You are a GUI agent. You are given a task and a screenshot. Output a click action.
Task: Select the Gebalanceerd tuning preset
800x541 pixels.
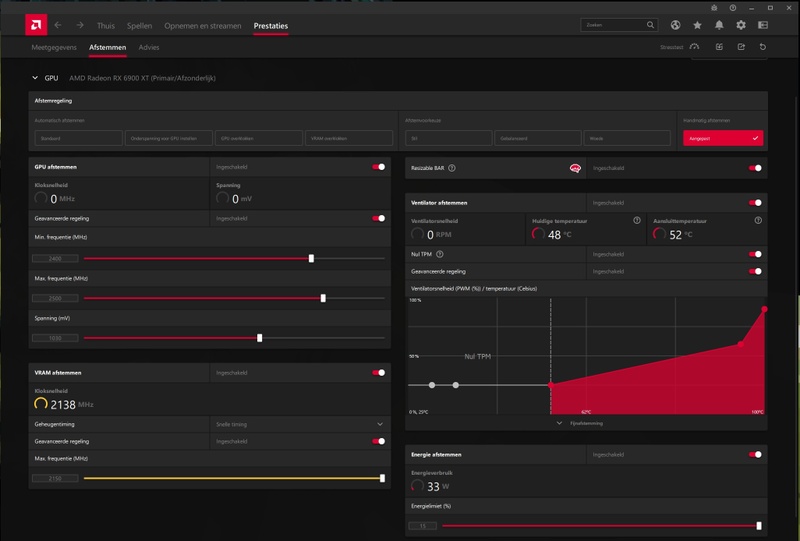point(538,138)
